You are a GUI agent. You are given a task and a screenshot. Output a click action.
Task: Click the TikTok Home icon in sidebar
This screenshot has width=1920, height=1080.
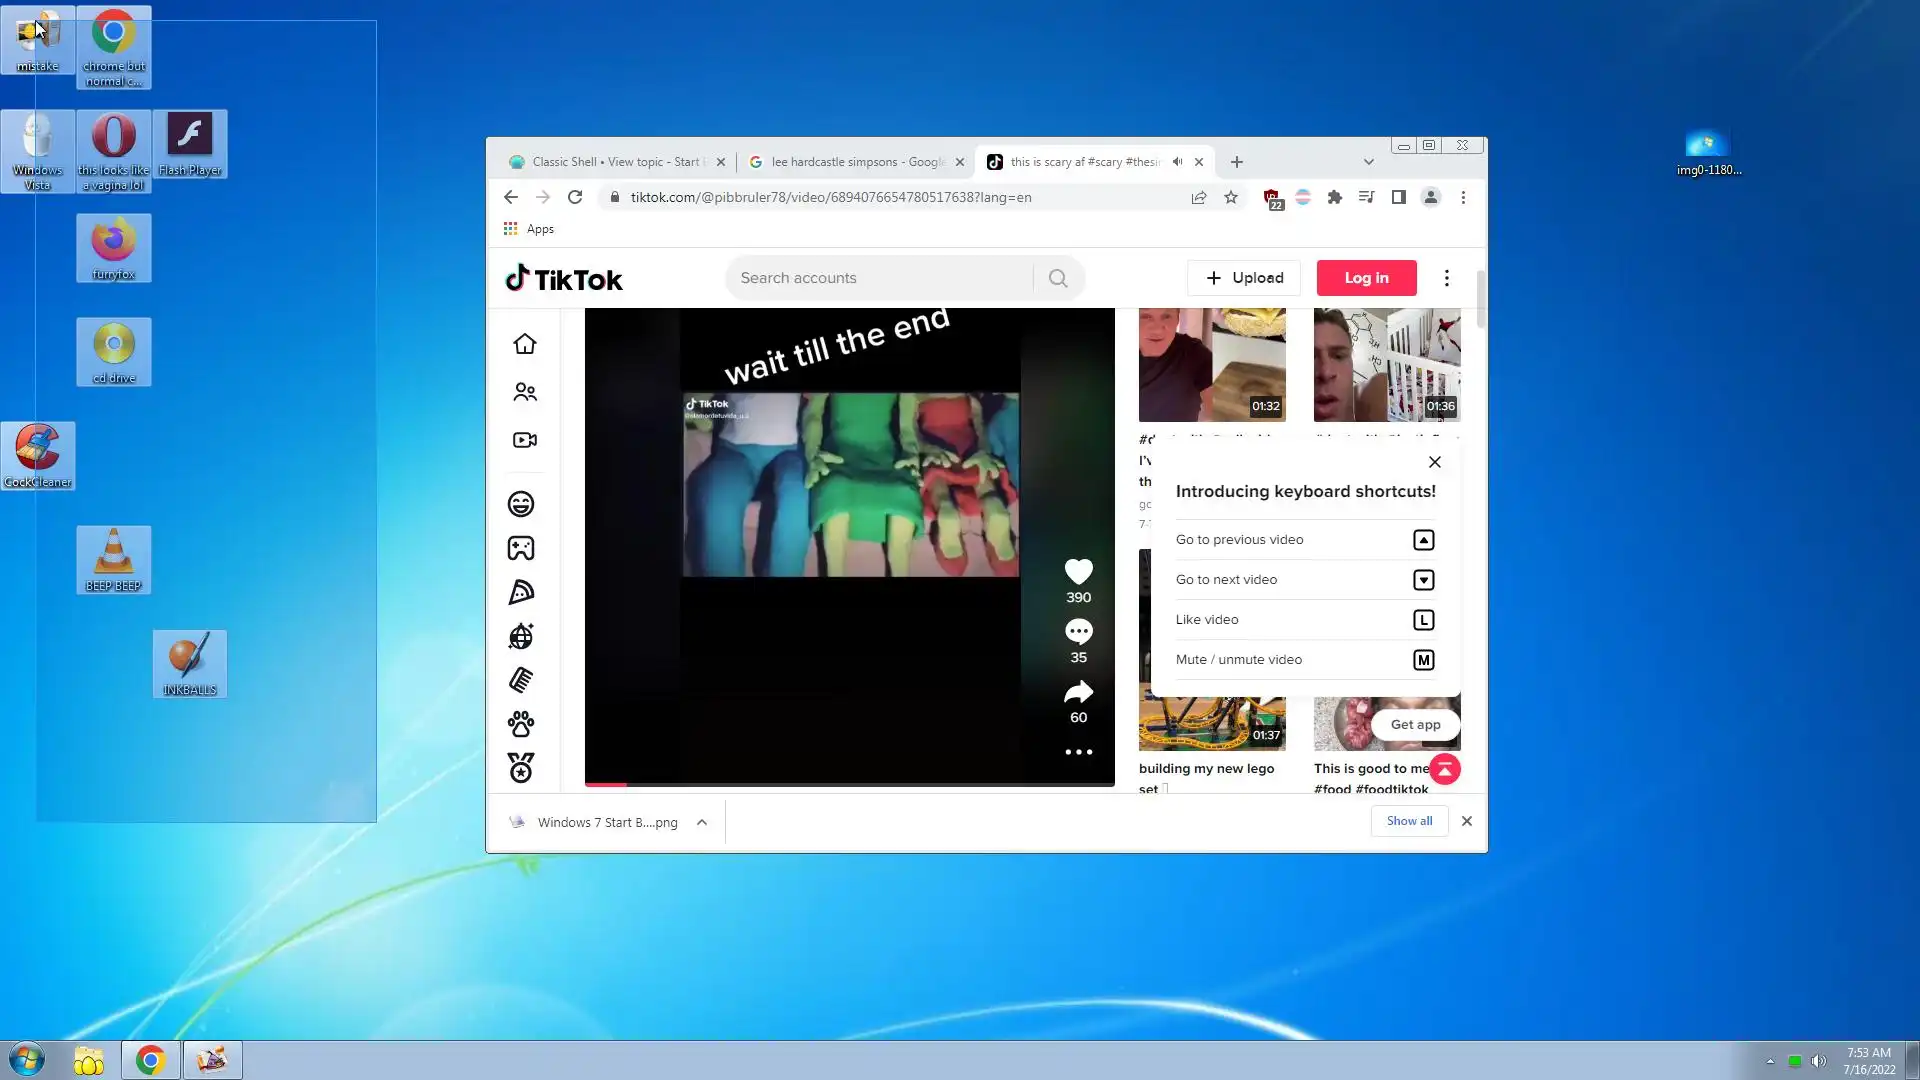(x=525, y=344)
